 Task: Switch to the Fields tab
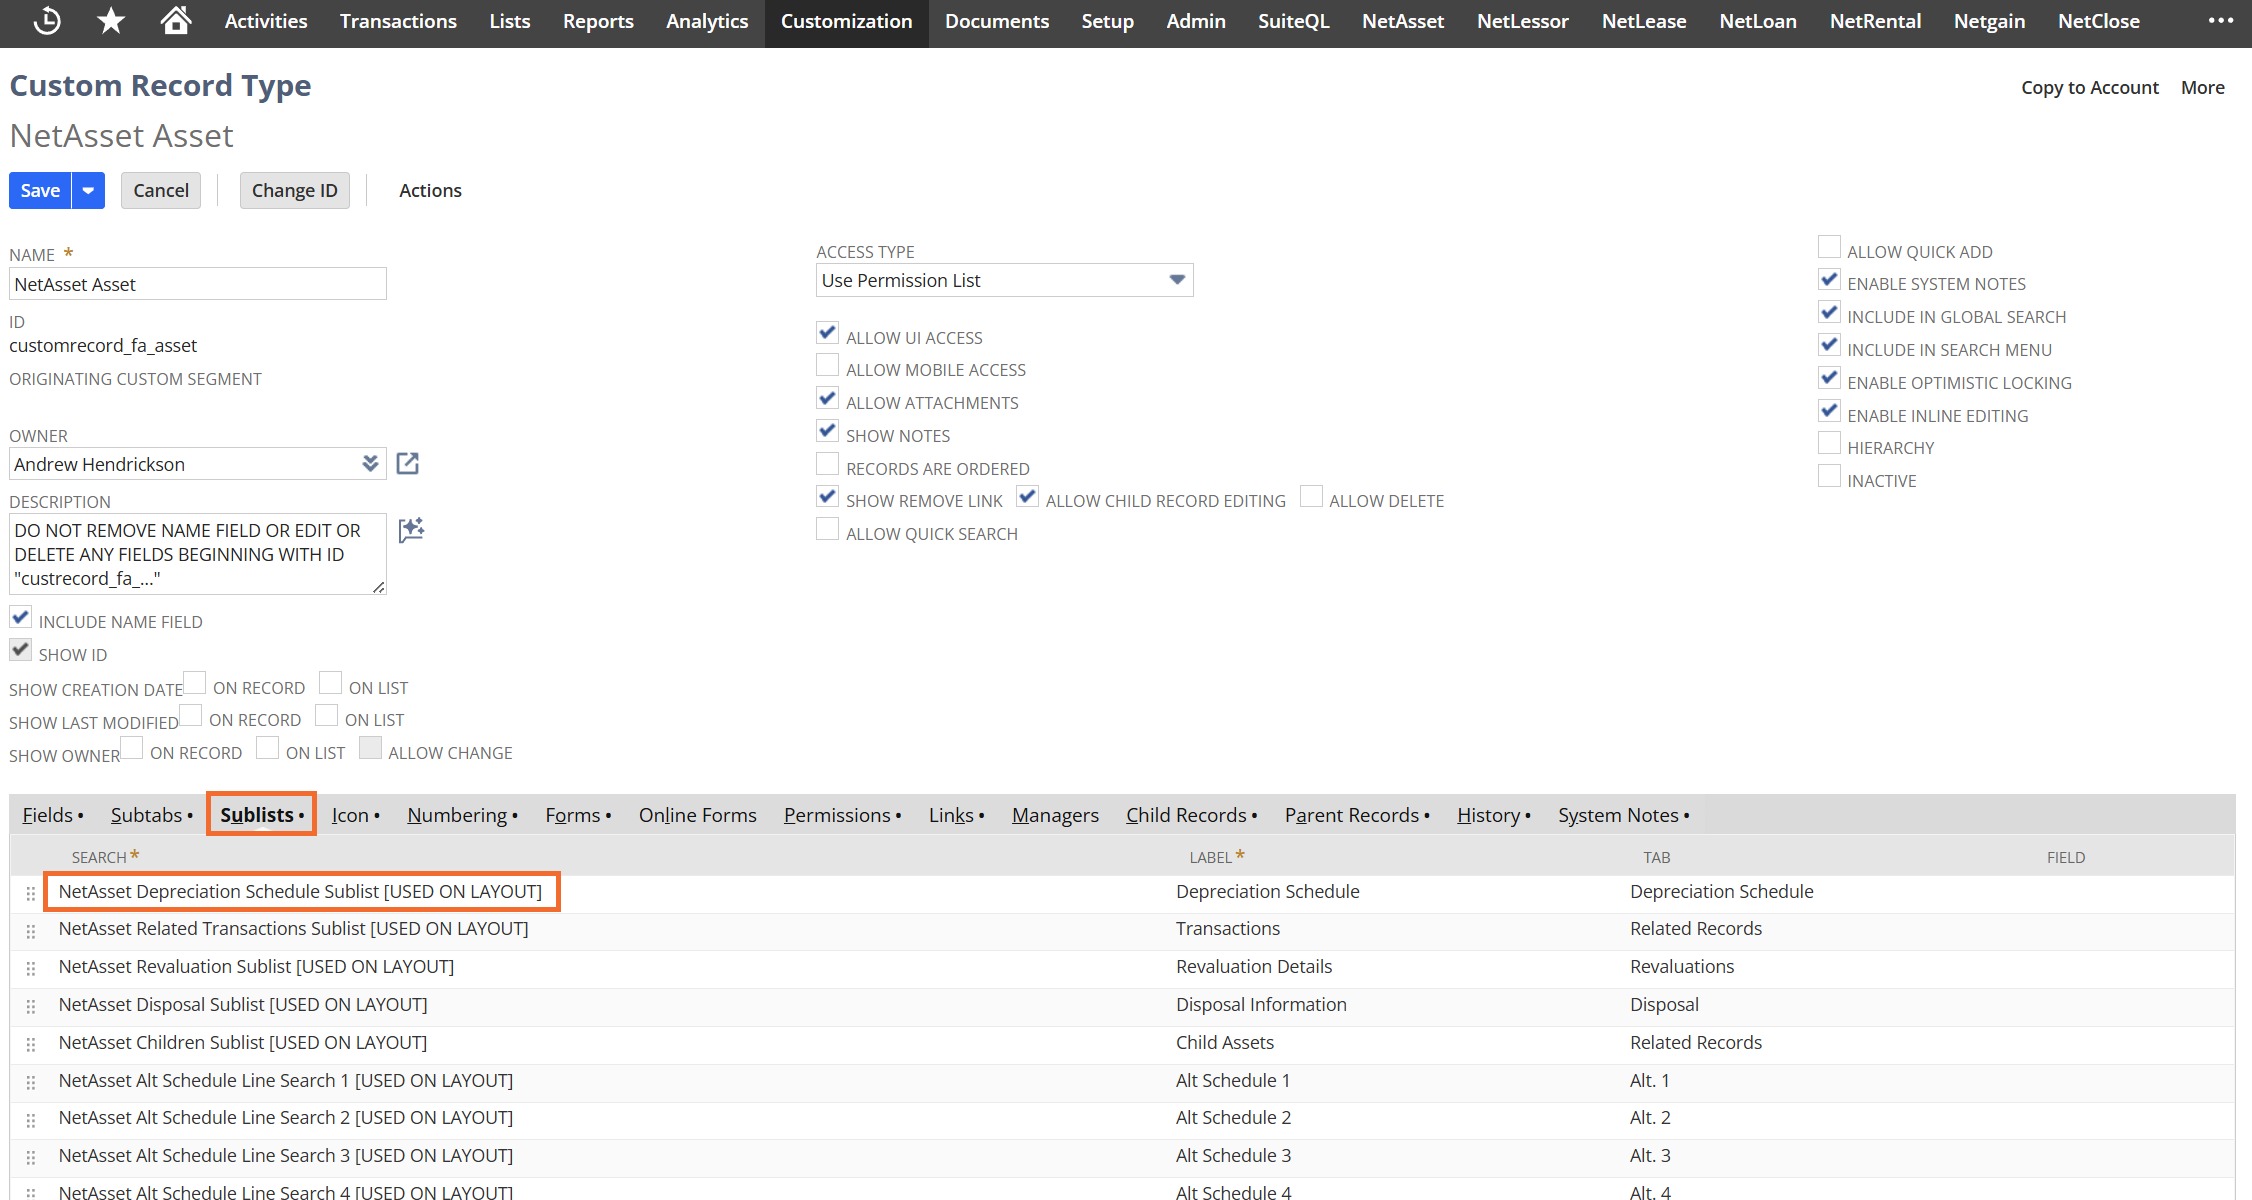click(x=52, y=815)
